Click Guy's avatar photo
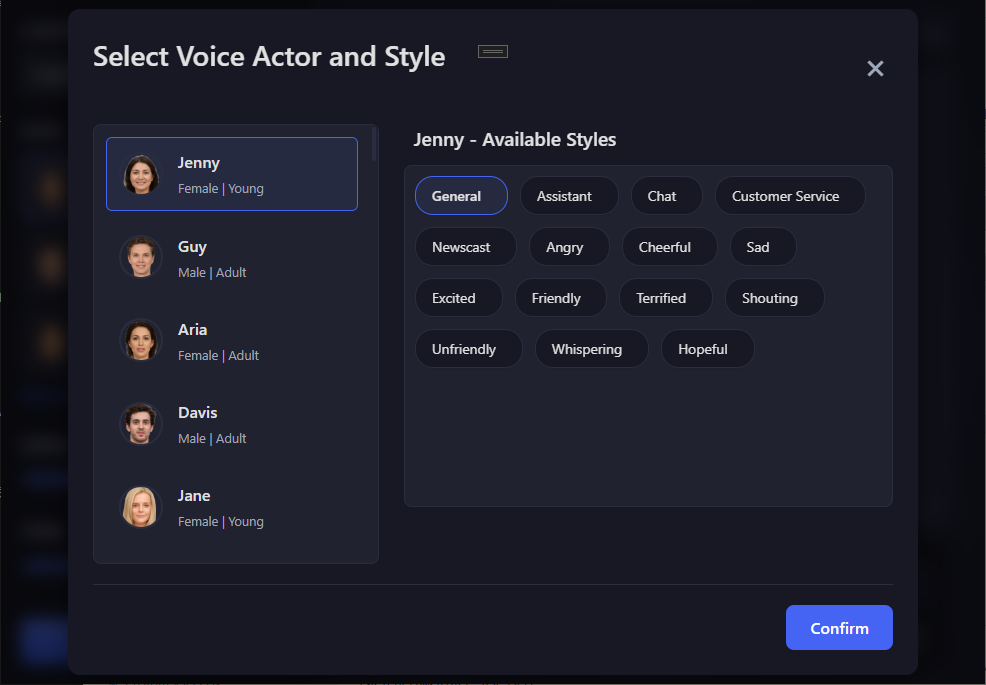 point(141,257)
